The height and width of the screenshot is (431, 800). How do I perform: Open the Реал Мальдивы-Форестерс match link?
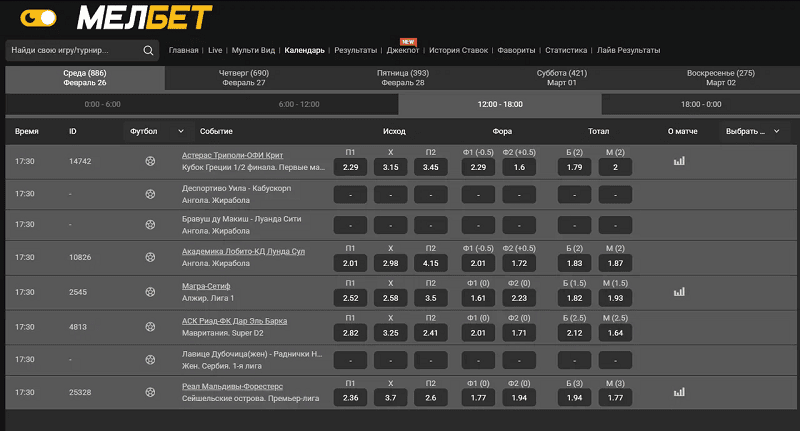[233, 386]
